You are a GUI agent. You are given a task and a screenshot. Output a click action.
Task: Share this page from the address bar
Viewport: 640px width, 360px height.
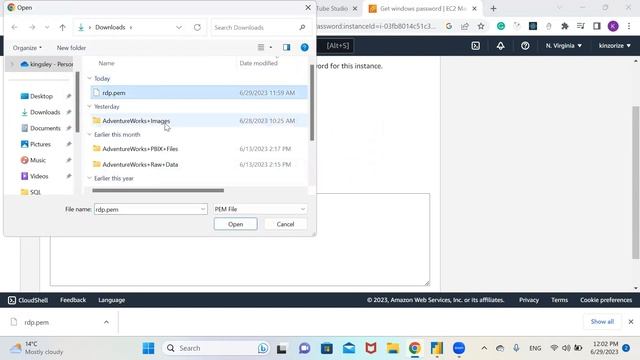click(464, 26)
